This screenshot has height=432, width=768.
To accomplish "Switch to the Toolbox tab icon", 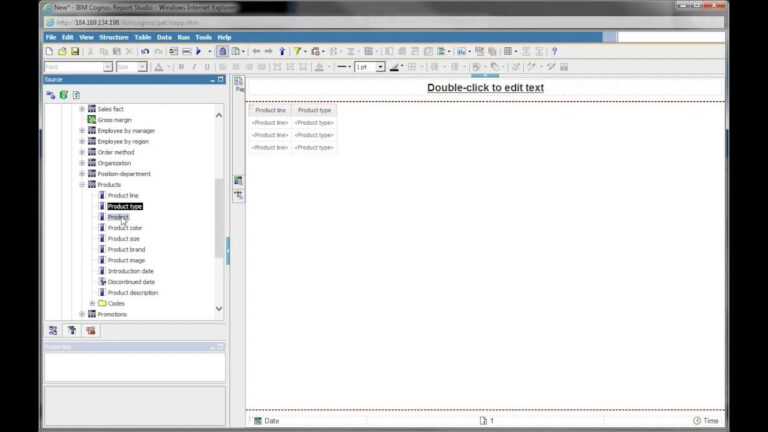I will (x=91, y=331).
